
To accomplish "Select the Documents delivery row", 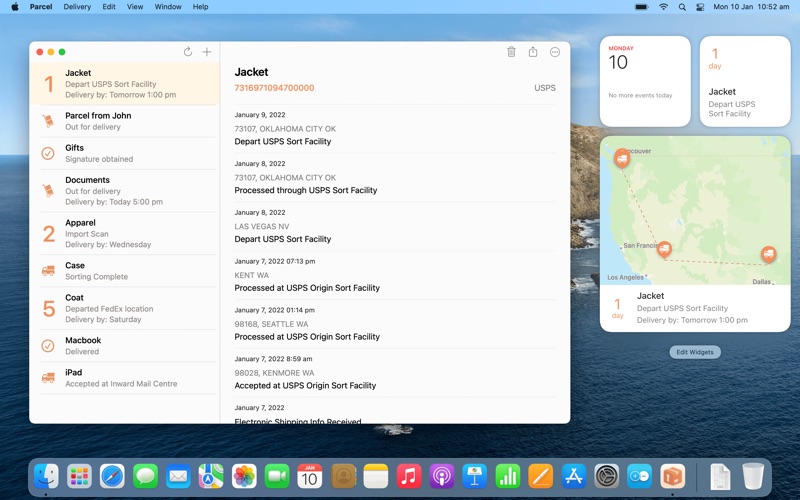I will click(124, 191).
